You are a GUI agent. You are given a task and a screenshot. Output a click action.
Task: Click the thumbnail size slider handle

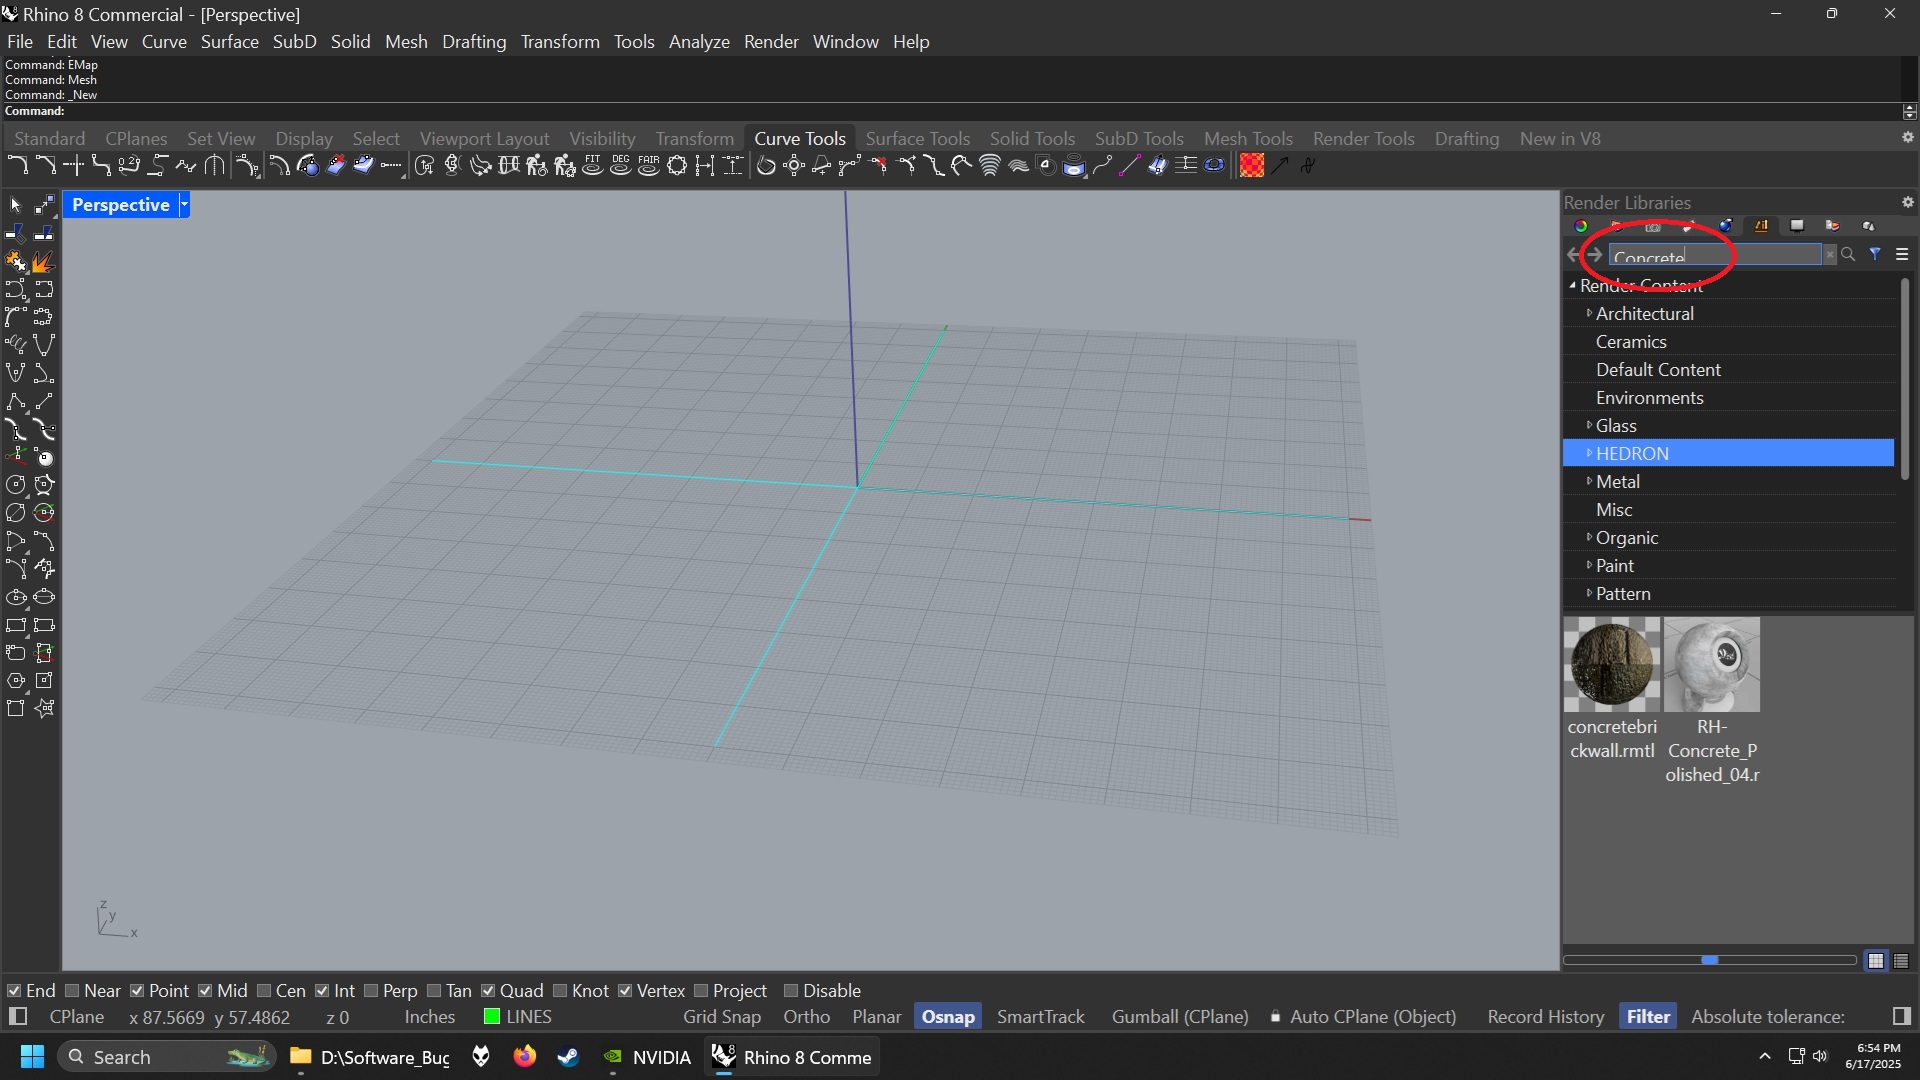click(1710, 960)
